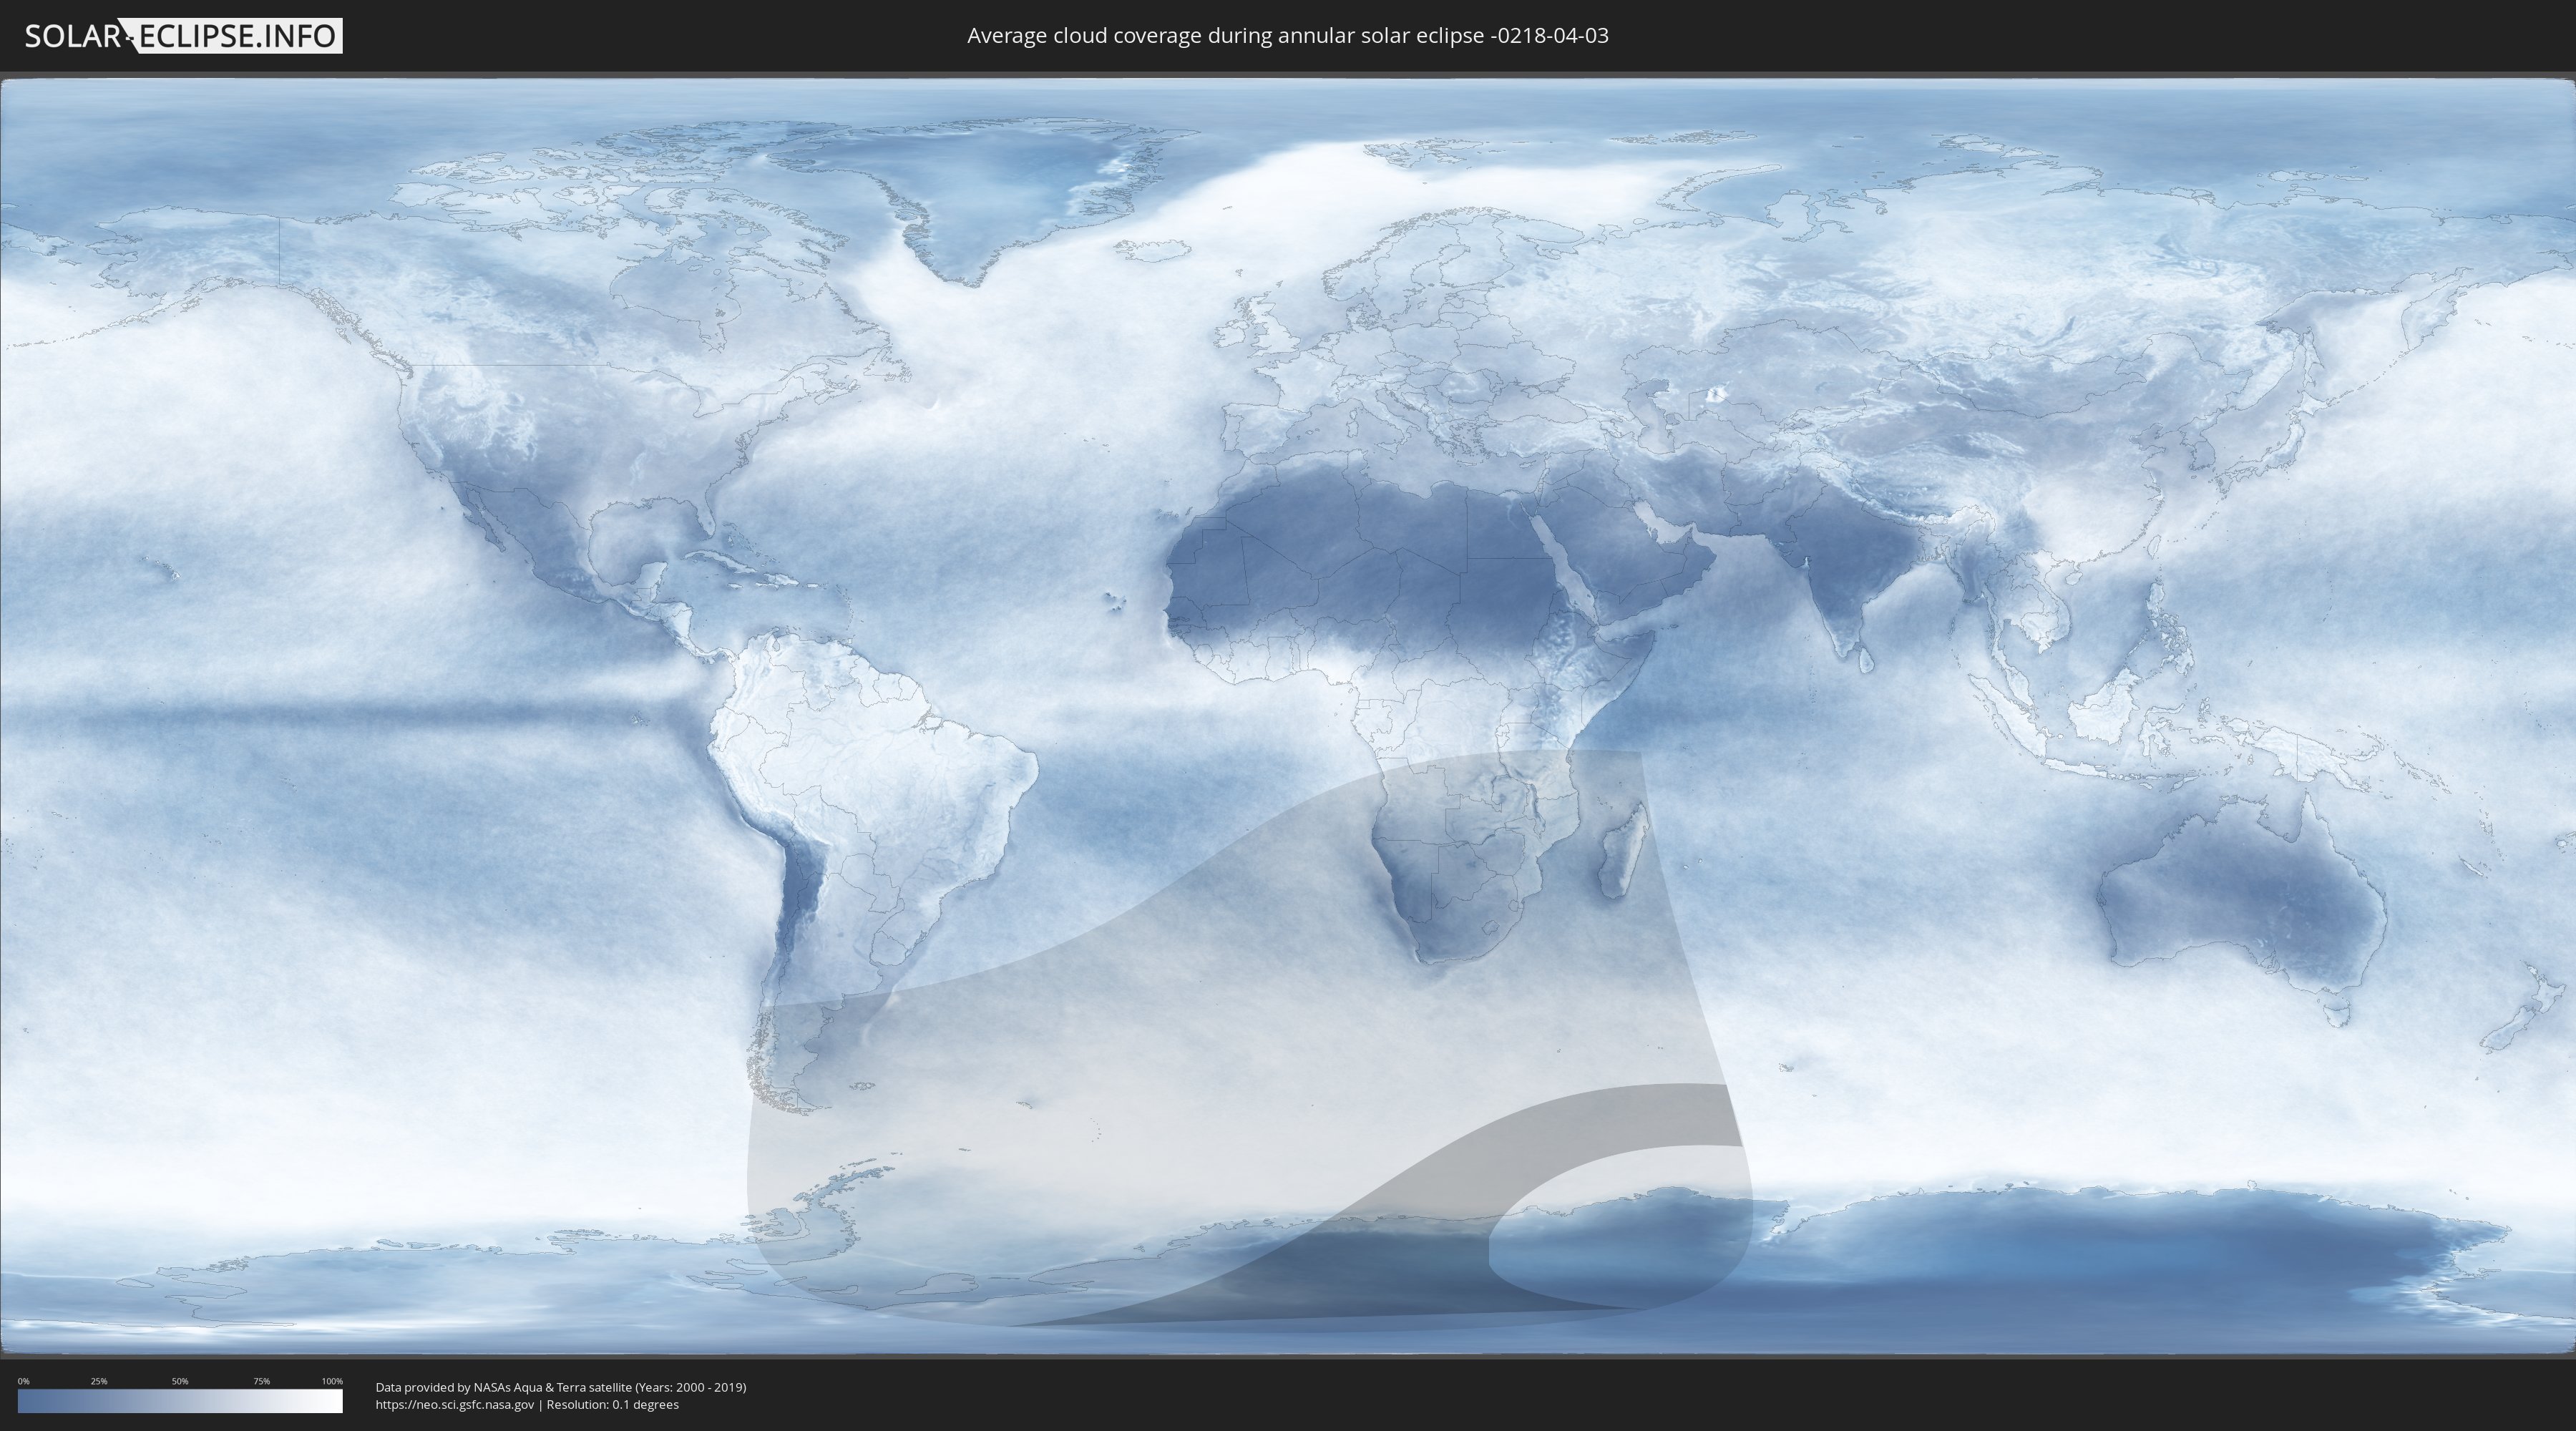Click the '0%' legend label
Image resolution: width=2576 pixels, height=1431 pixels.
[x=23, y=1381]
